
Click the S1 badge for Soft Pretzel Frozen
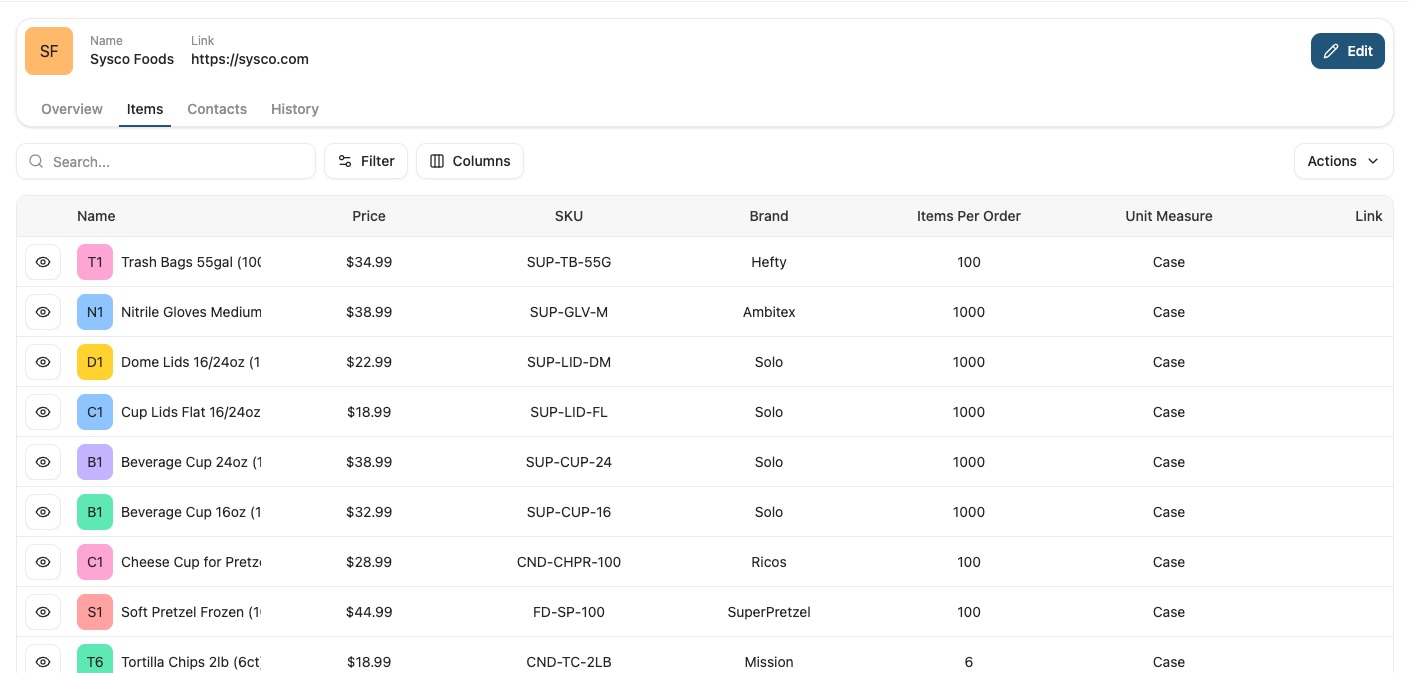pyautogui.click(x=95, y=612)
